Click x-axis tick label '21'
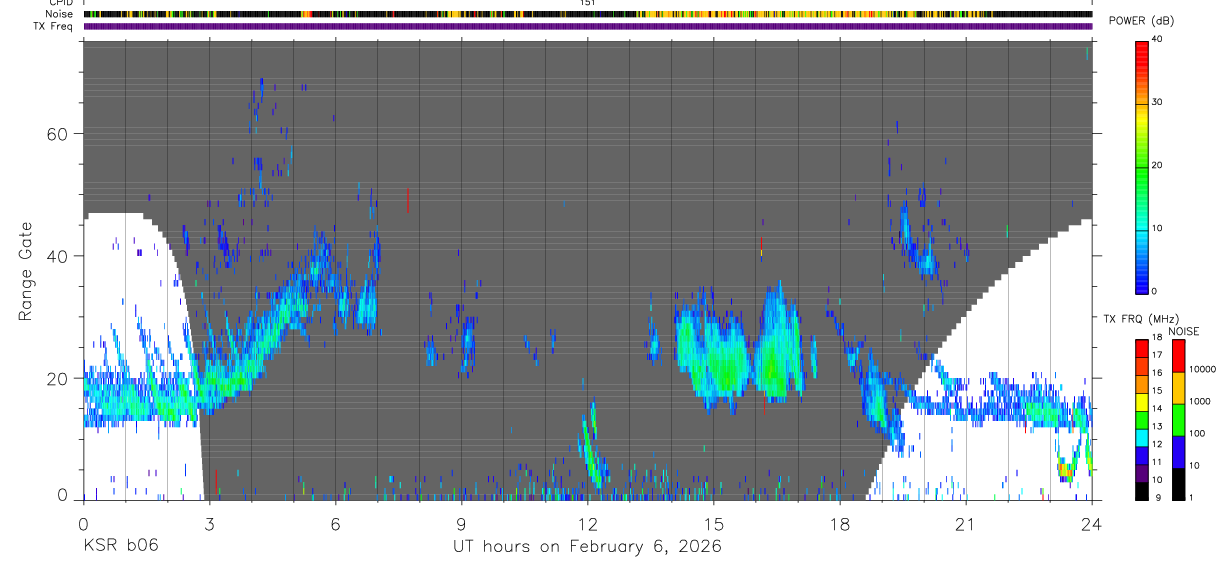Image resolution: width=1228 pixels, height=567 pixels. point(966,523)
